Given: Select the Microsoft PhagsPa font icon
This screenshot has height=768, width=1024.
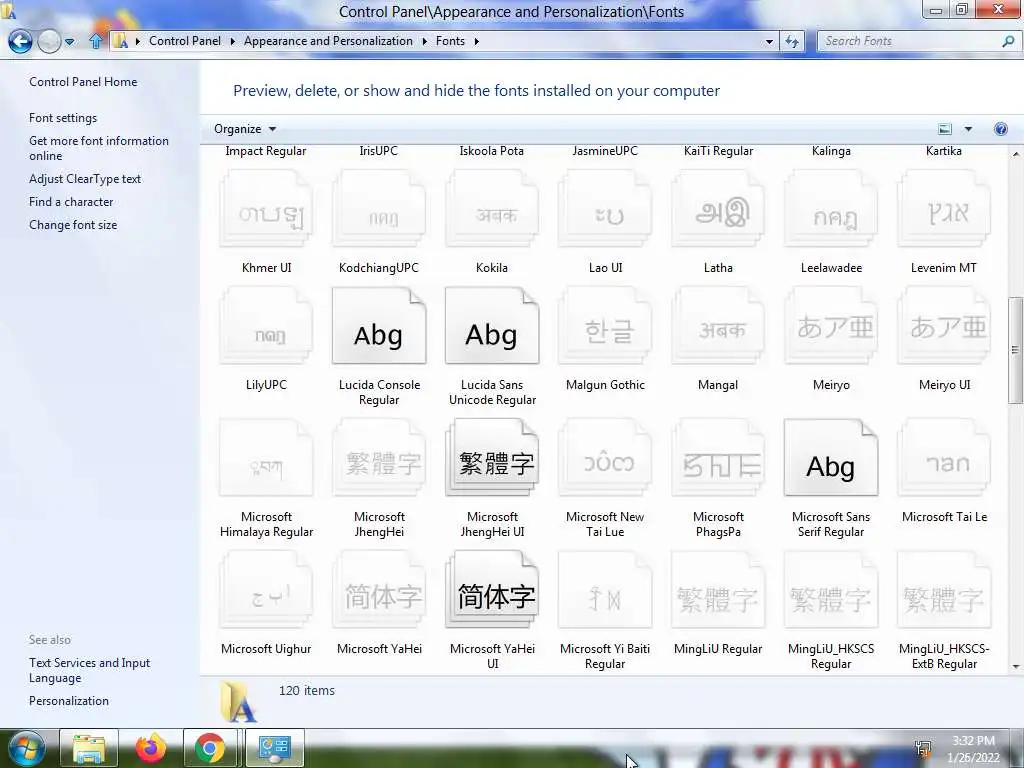Looking at the screenshot, I should click(x=718, y=458).
